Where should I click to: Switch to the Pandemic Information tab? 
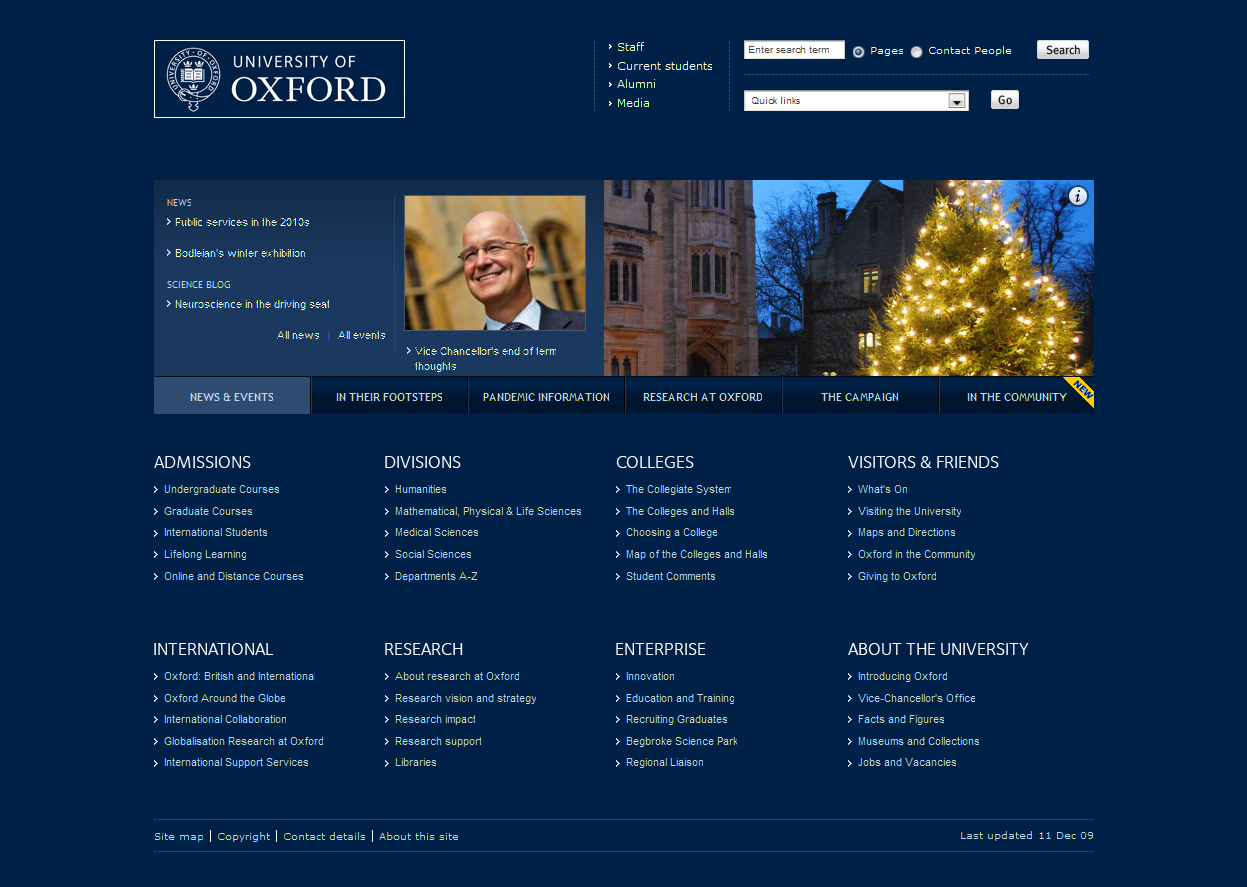[546, 396]
